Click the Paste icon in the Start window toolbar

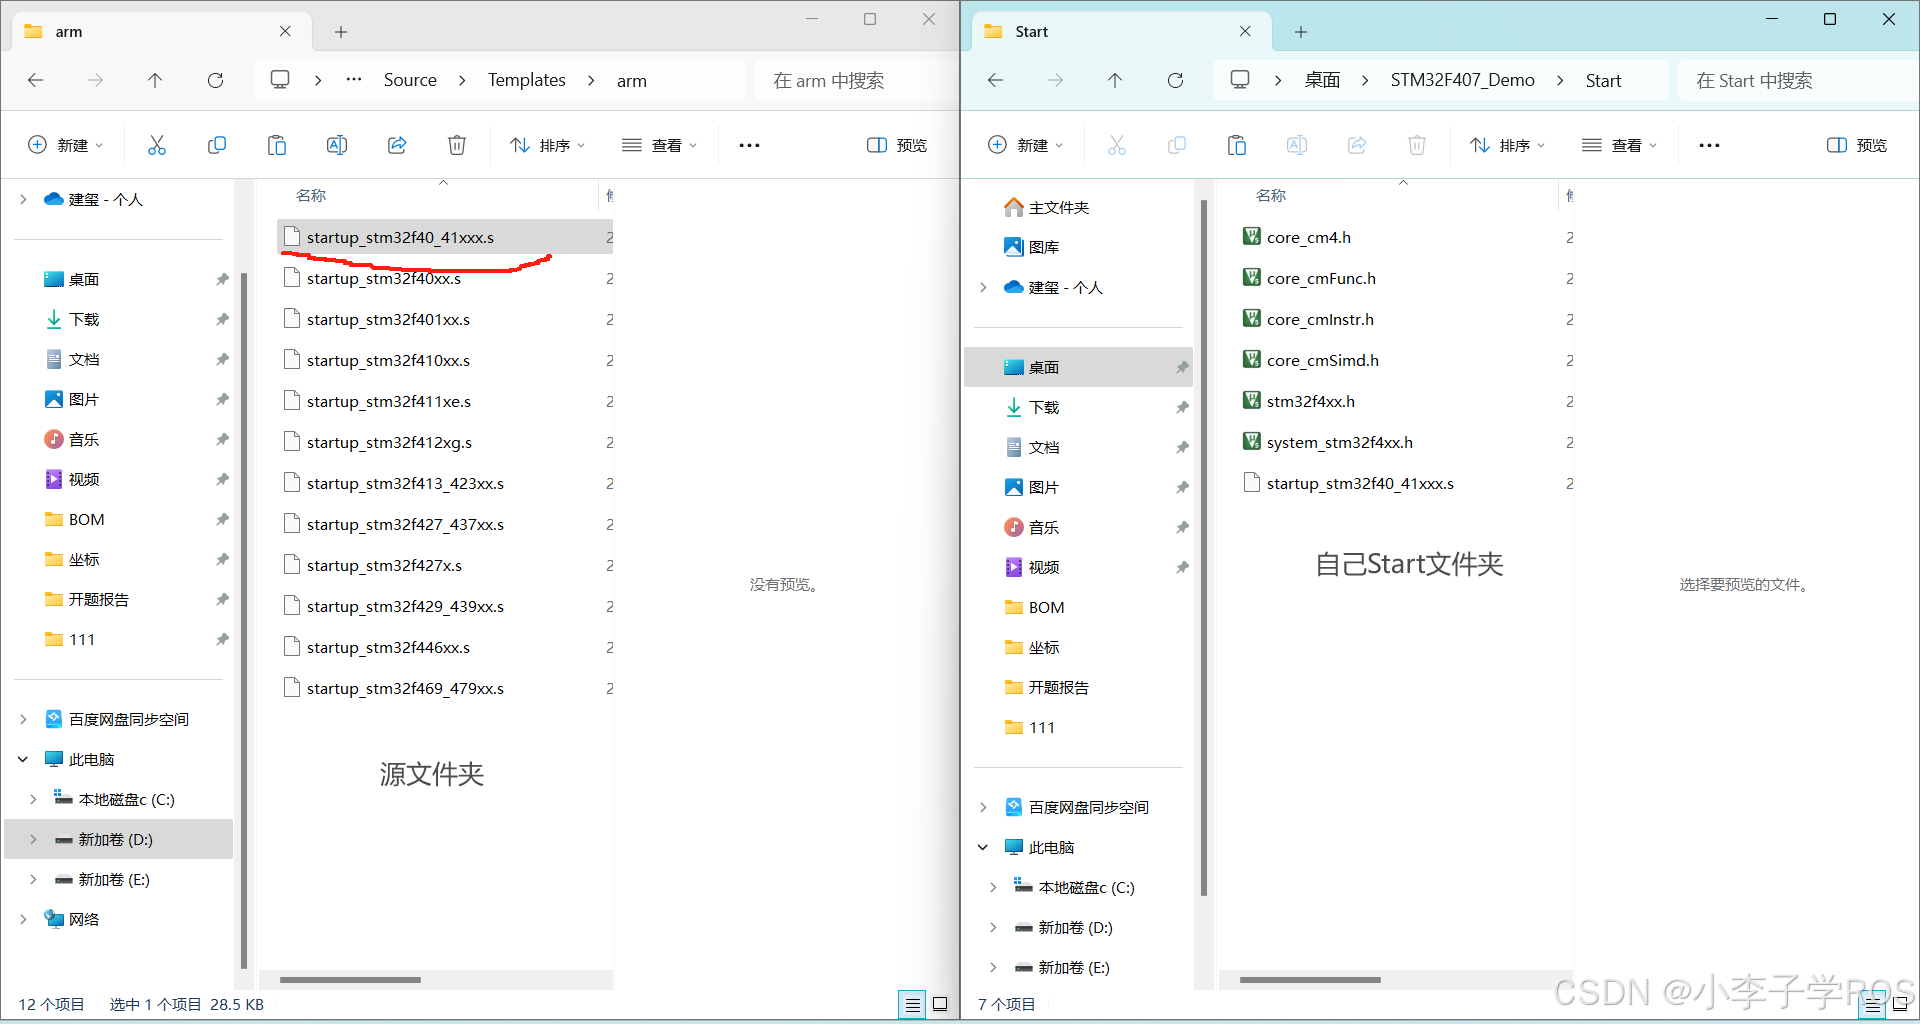click(x=1236, y=145)
